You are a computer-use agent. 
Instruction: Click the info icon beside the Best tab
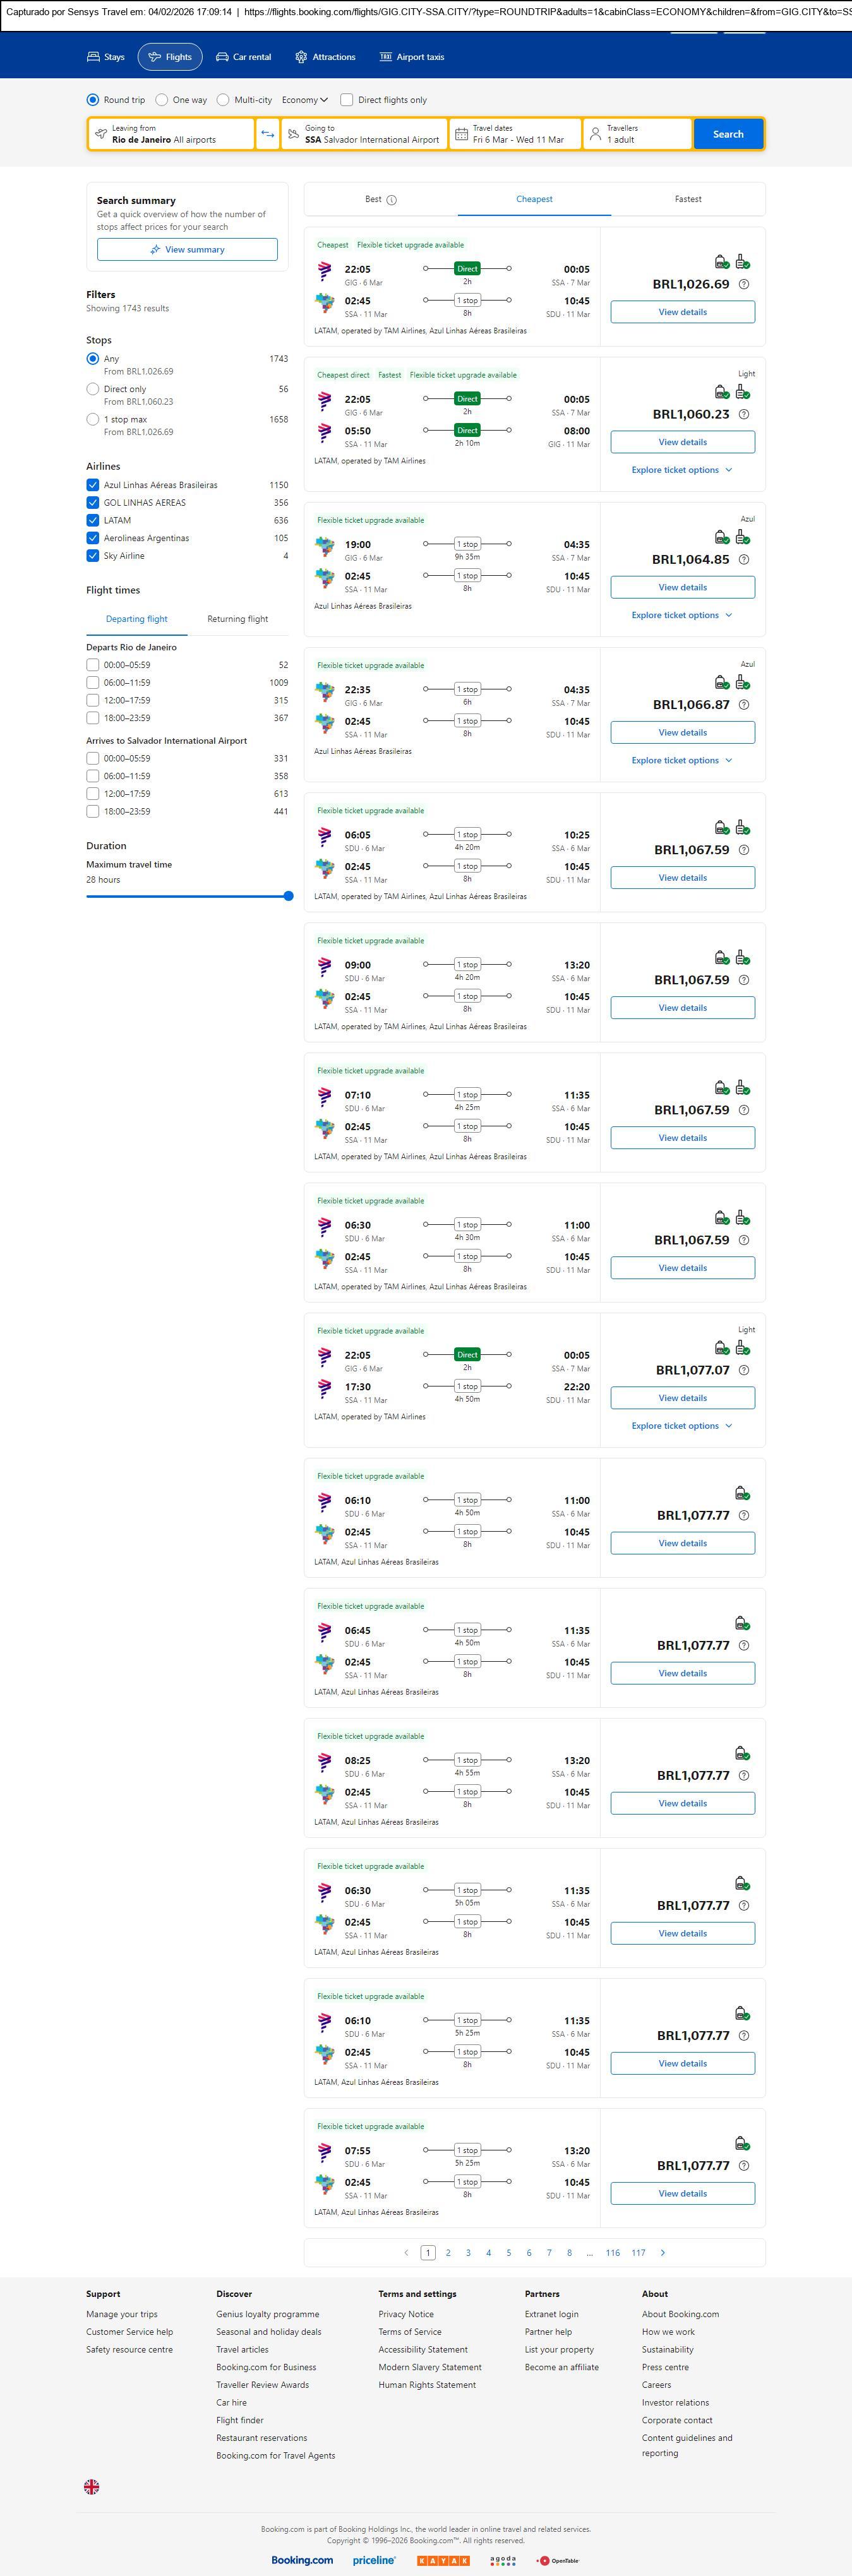click(392, 200)
